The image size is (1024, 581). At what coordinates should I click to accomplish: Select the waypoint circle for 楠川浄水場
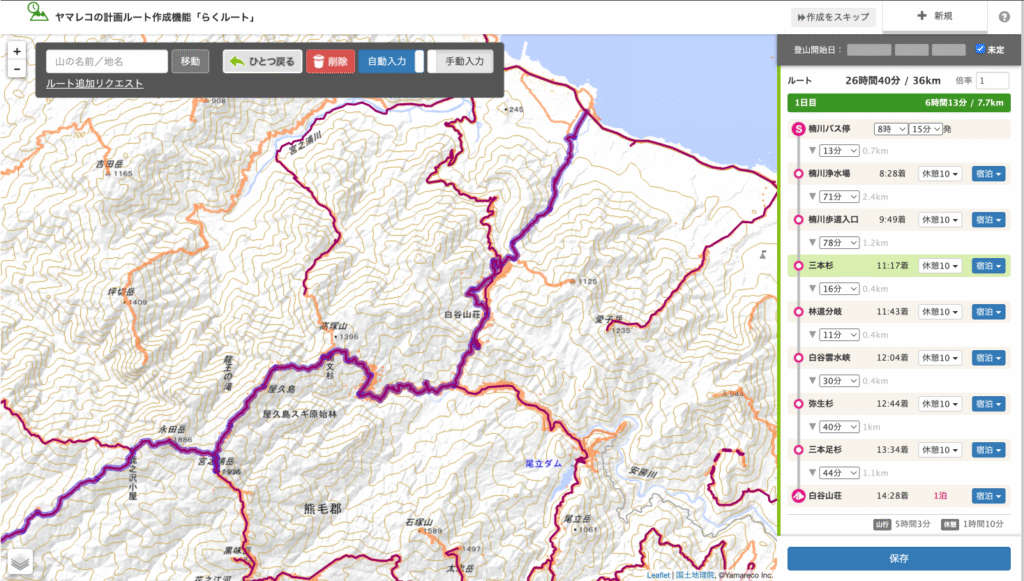click(798, 174)
